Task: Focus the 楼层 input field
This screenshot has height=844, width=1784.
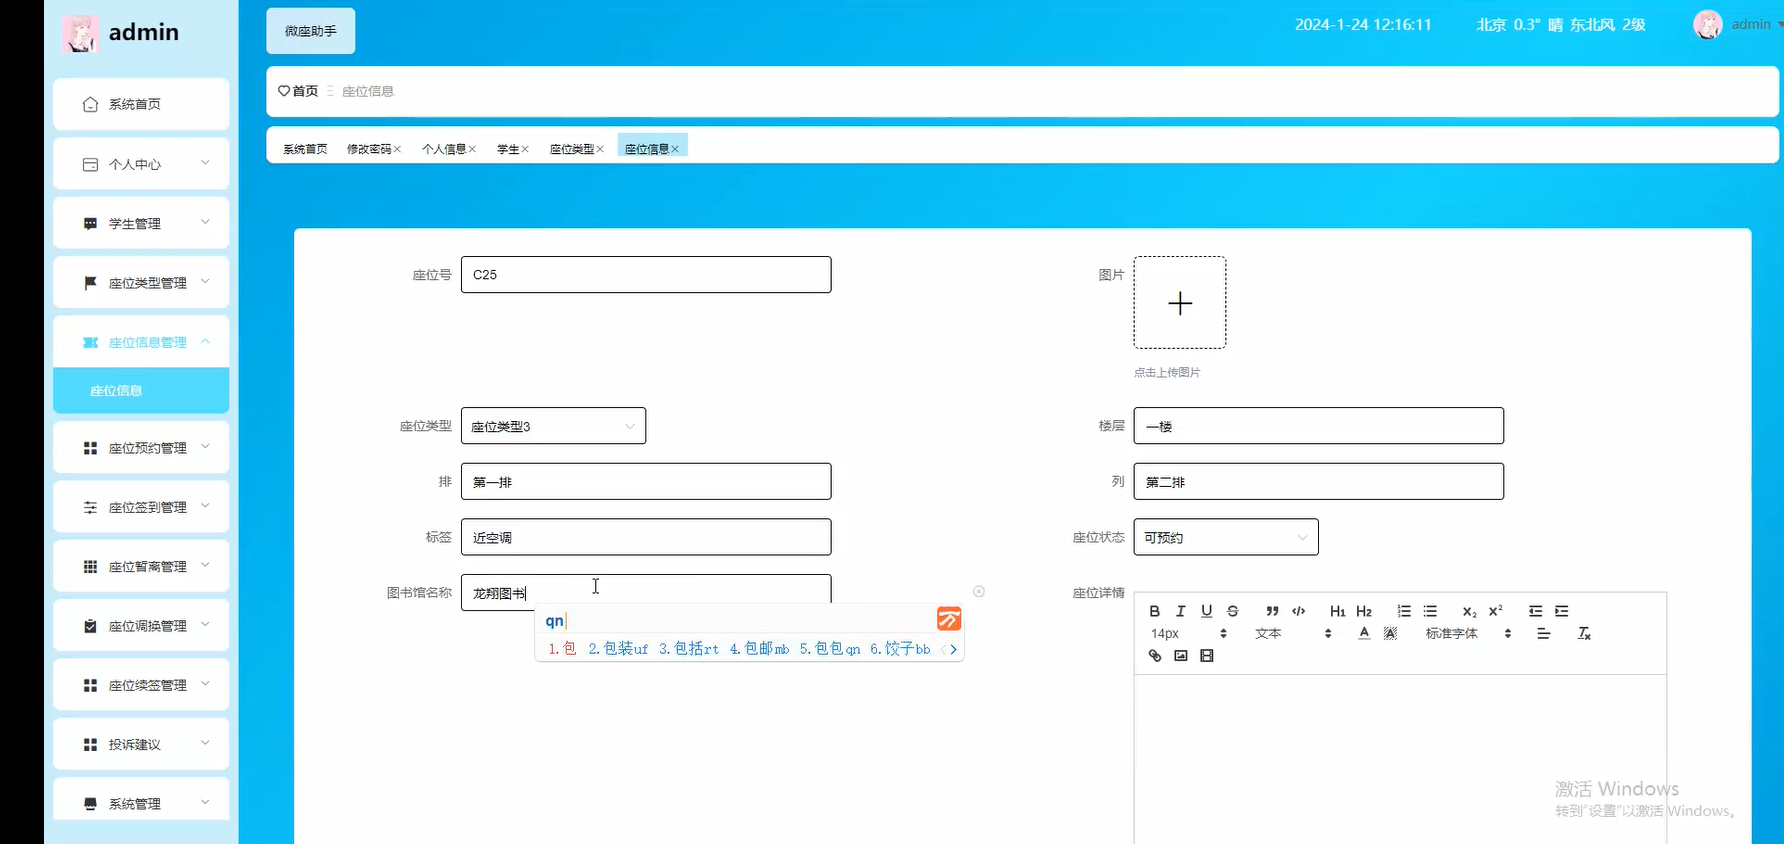Action: [1319, 426]
